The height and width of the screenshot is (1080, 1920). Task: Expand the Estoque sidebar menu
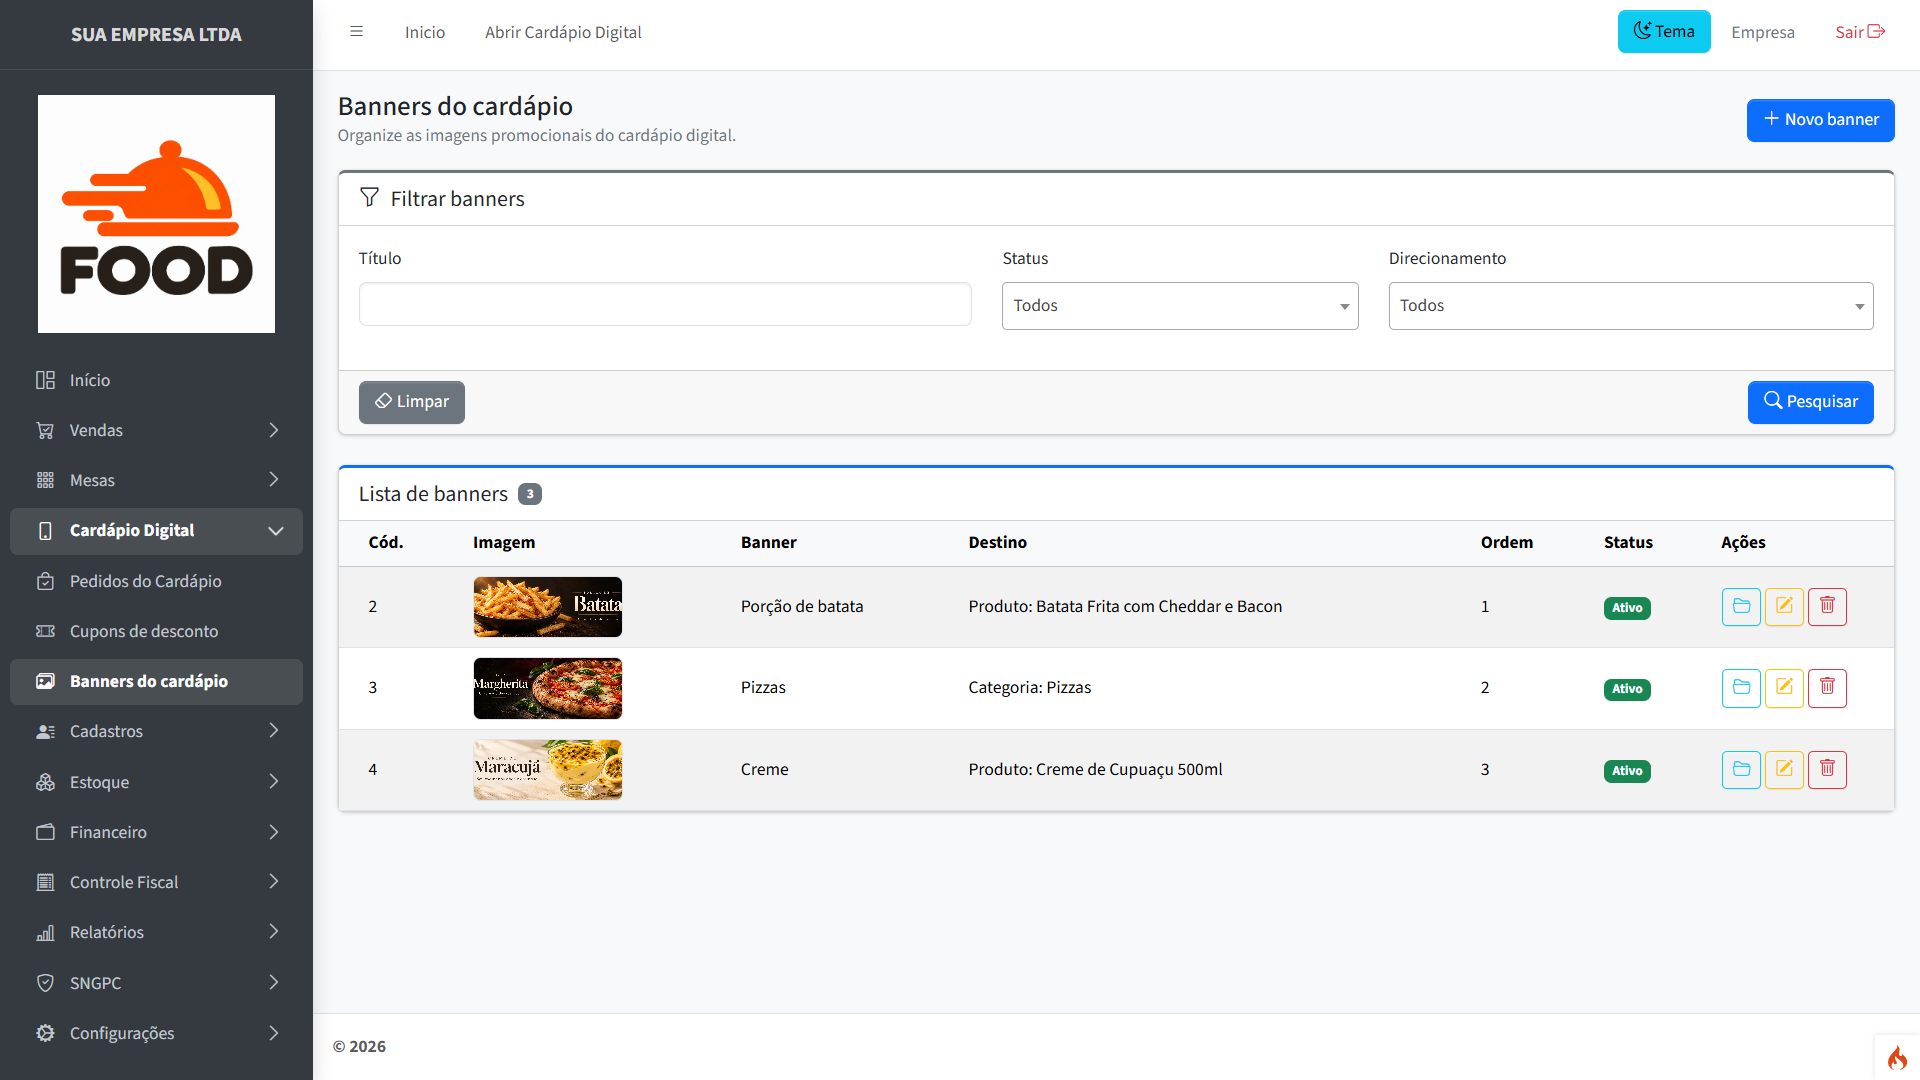[156, 782]
